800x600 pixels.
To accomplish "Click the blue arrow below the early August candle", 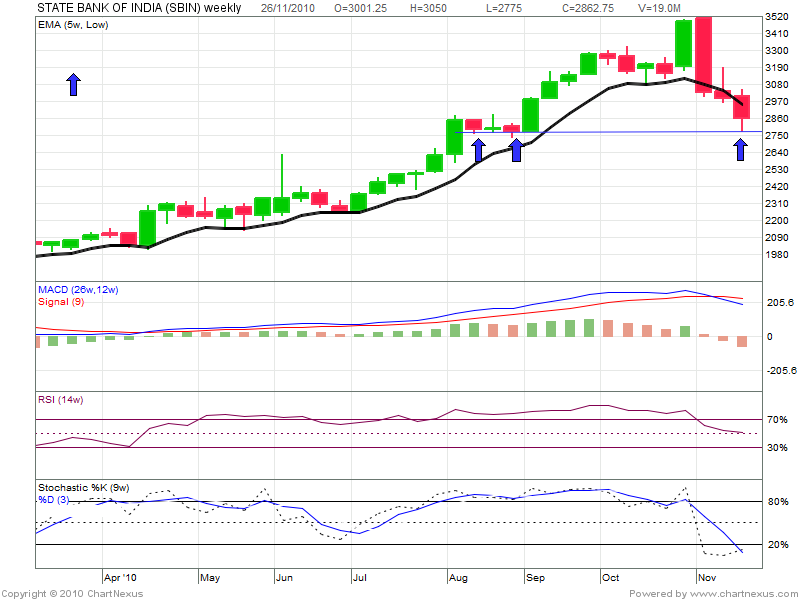I will pyautogui.click(x=478, y=150).
